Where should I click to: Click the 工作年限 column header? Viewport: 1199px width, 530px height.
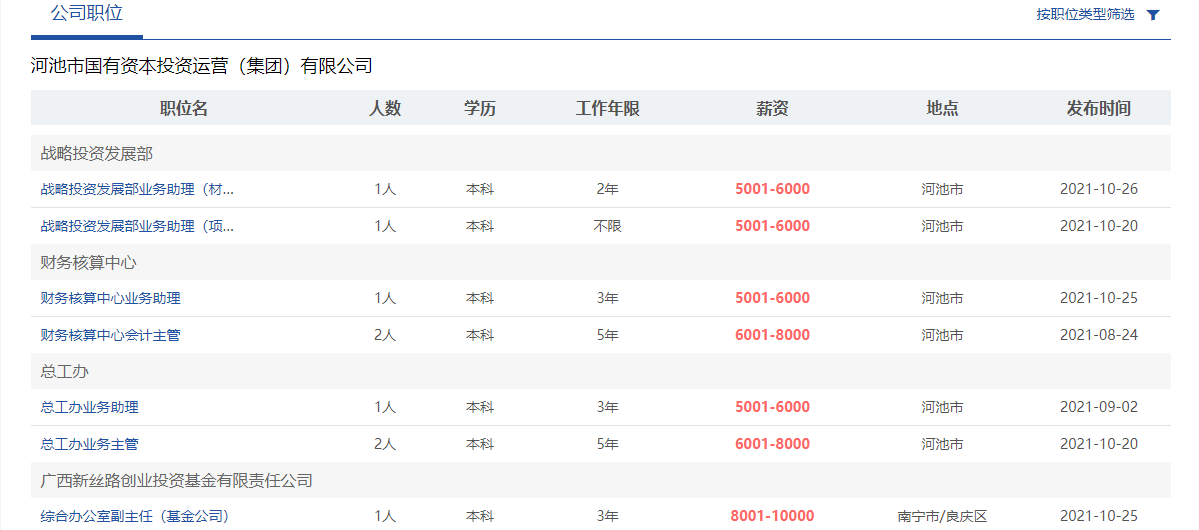607,109
